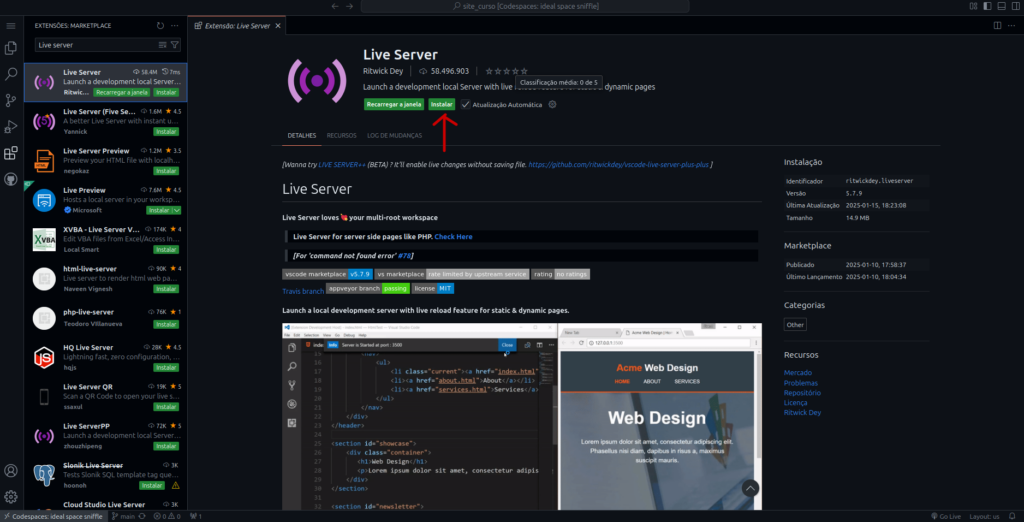
Task: Split the editor to the right
Action: [997, 25]
